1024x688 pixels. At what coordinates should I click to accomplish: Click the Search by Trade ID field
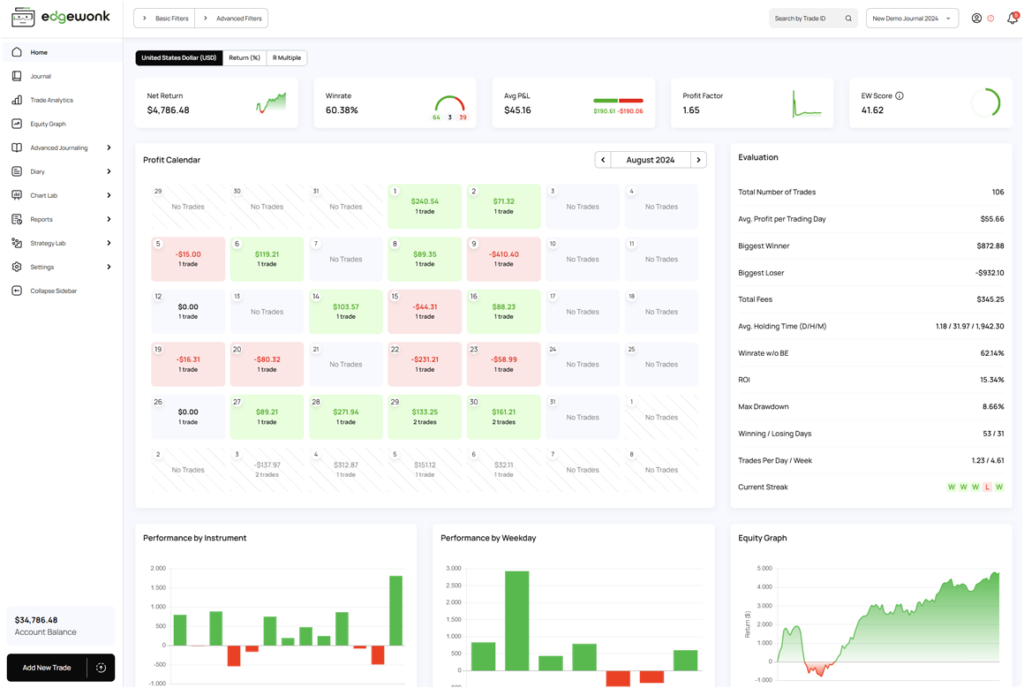coord(805,18)
